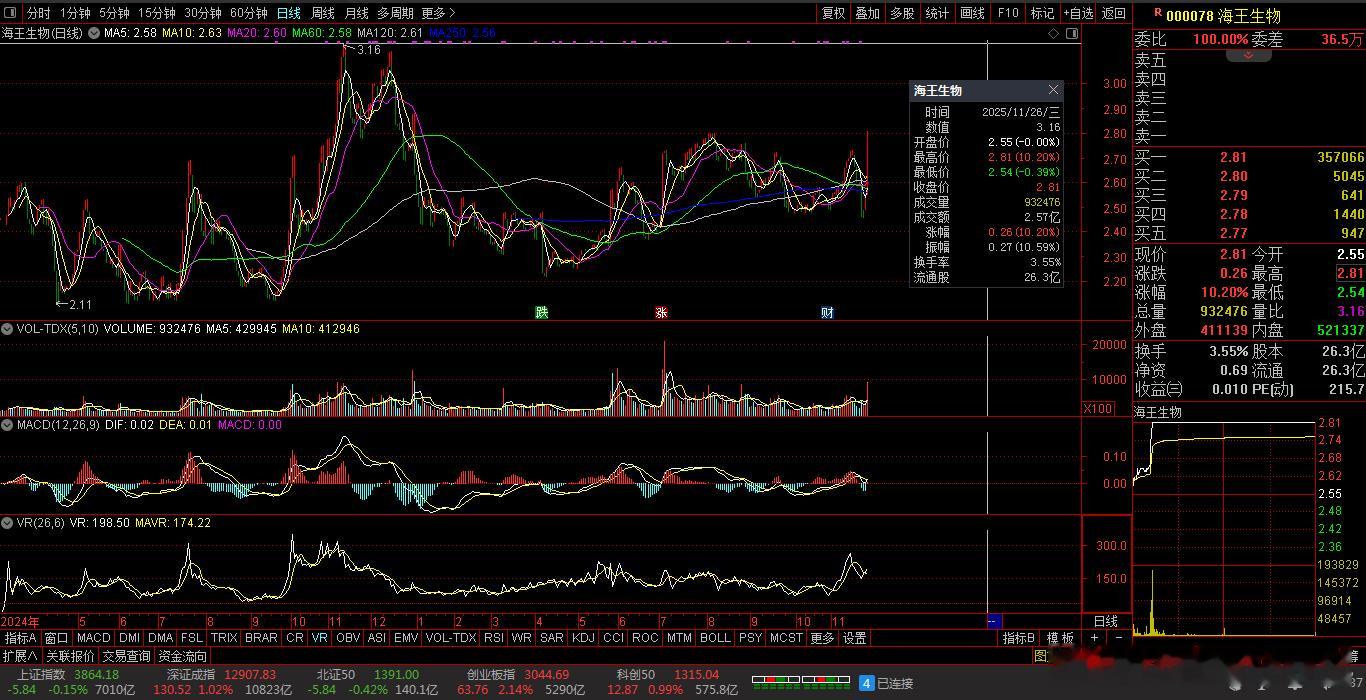Select the KDJ indicator tab
This screenshot has width=1366, height=700.
click(x=583, y=638)
